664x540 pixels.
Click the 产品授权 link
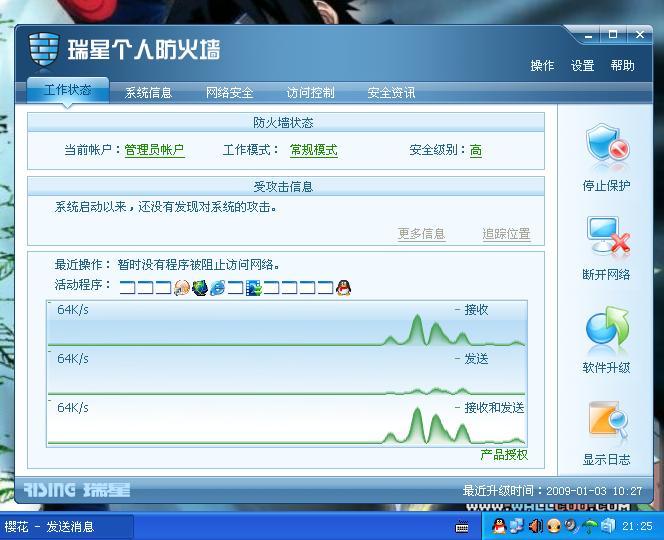click(504, 455)
